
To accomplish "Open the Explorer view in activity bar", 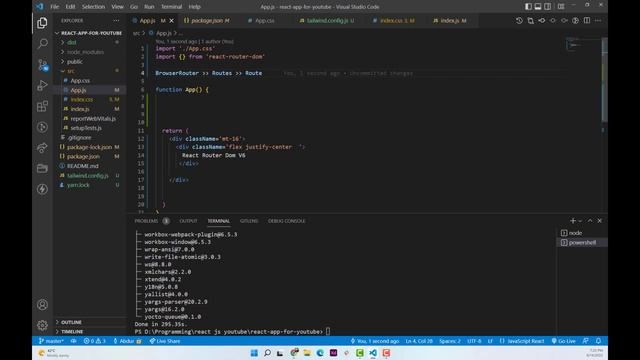I will 42,23.
